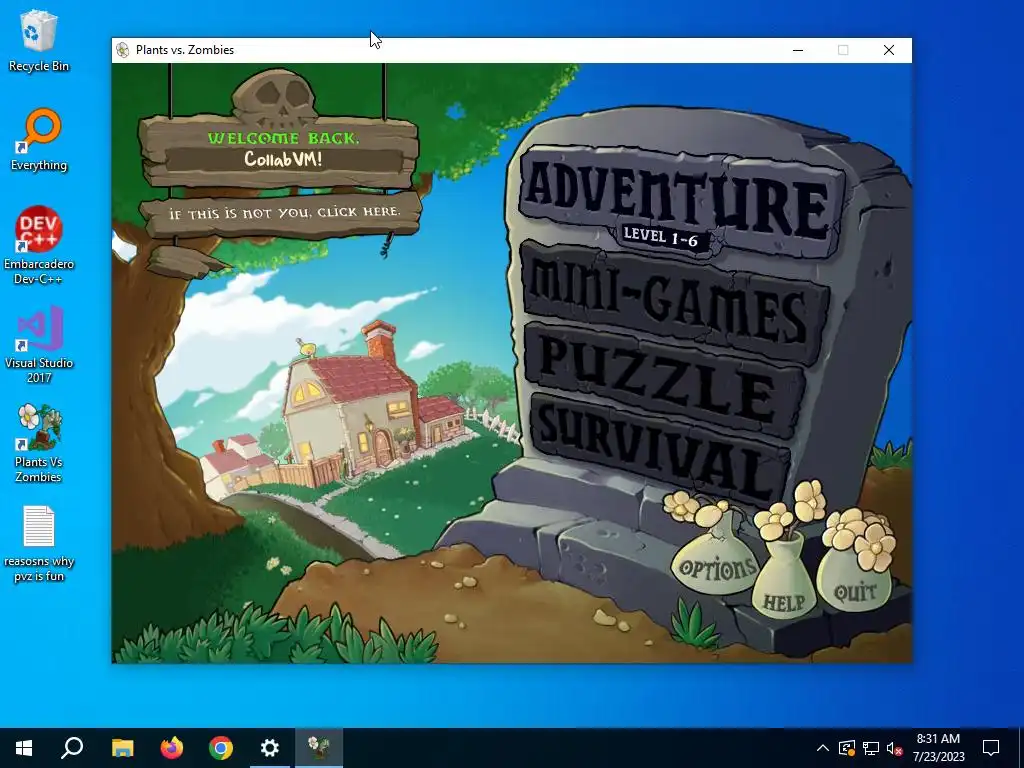Click the Plants vs. Zombies title bar icon
1024x768 pixels.
[x=122, y=50]
